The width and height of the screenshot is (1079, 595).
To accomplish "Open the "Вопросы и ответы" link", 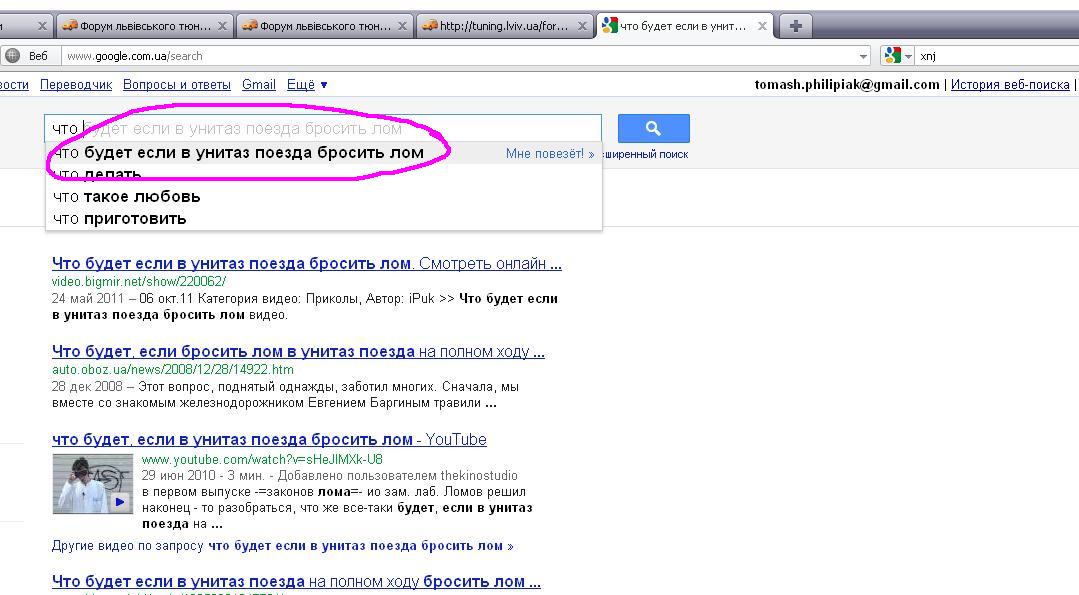I will (177, 85).
